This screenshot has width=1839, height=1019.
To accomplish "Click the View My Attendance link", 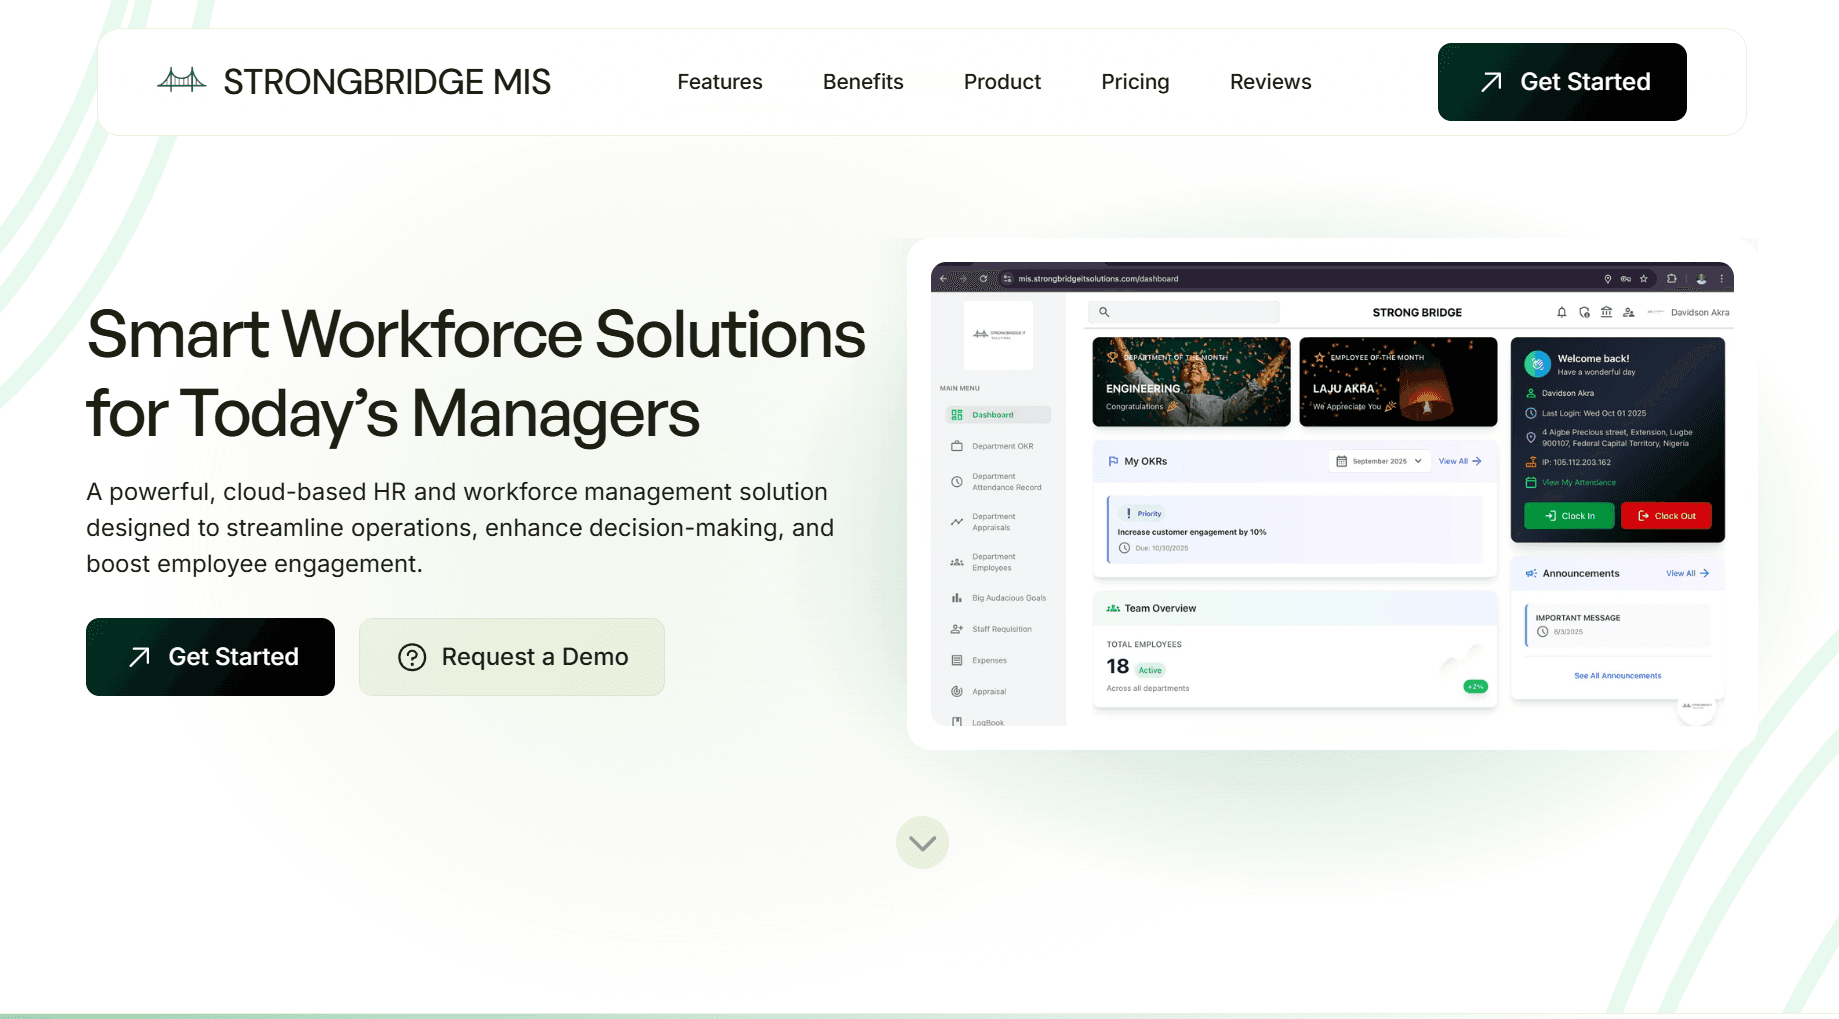I will click(1578, 482).
